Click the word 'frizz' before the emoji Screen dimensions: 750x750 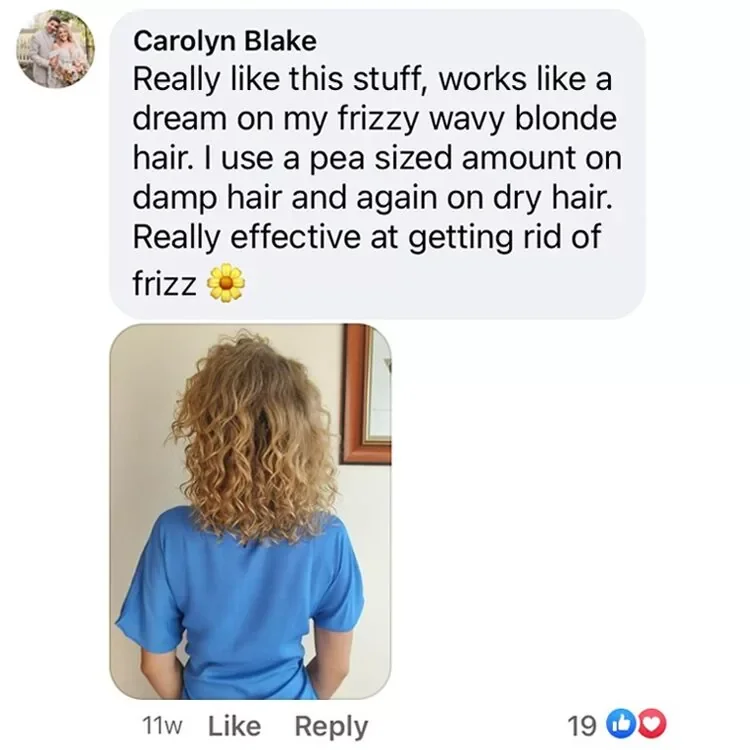click(165, 284)
